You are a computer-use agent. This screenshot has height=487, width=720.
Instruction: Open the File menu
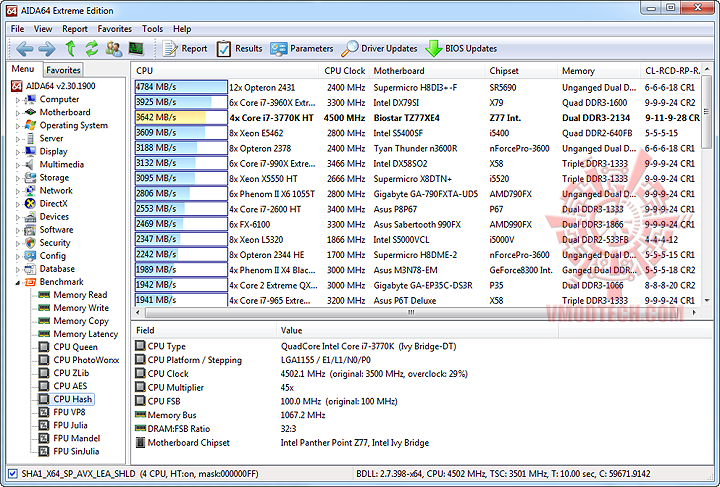tap(17, 29)
